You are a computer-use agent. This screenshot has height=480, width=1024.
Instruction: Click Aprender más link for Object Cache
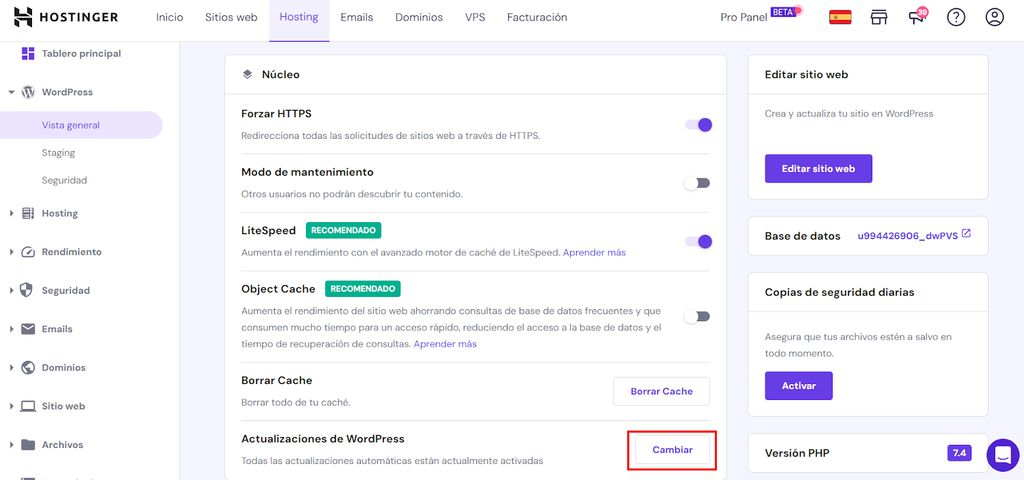click(445, 344)
